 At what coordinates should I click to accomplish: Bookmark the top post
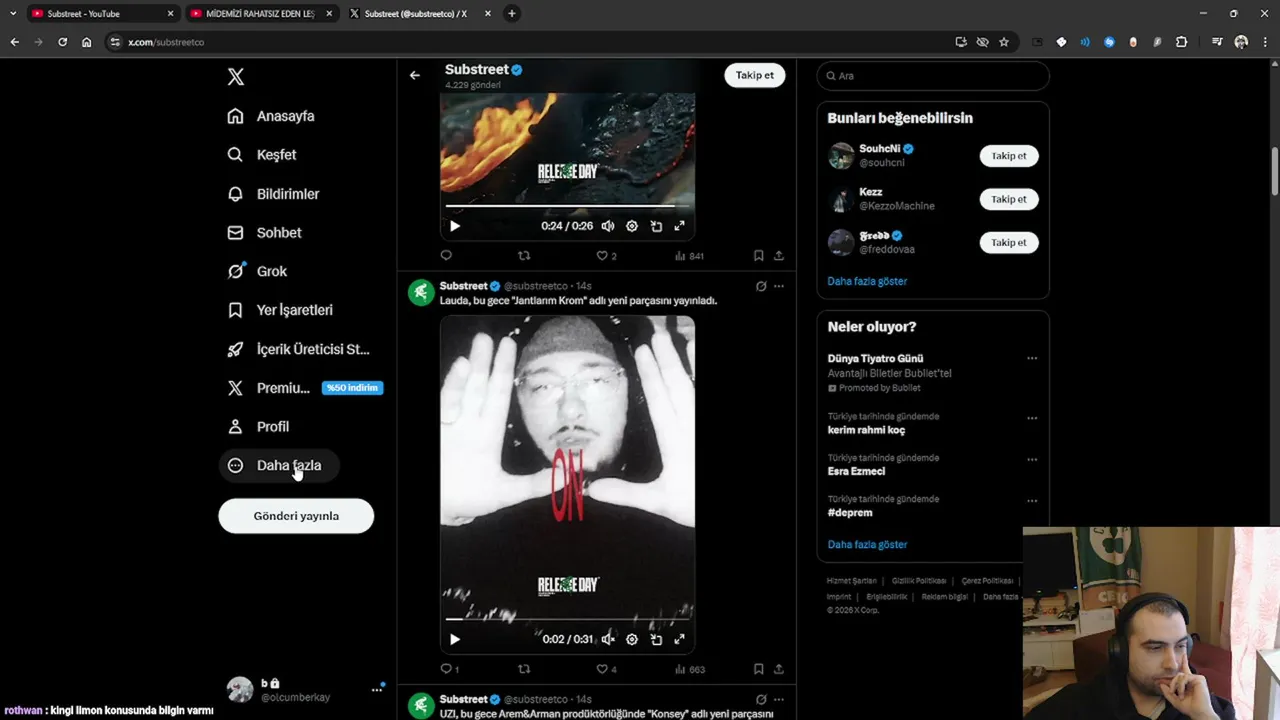point(758,256)
